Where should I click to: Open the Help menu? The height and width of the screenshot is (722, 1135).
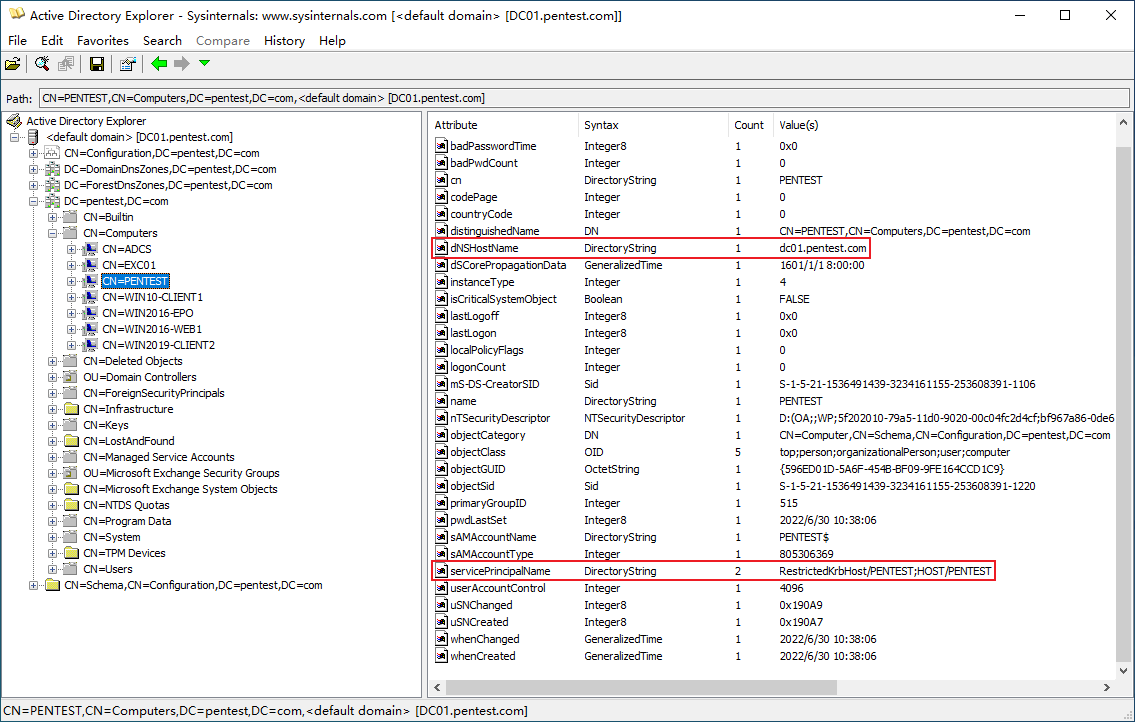point(332,41)
